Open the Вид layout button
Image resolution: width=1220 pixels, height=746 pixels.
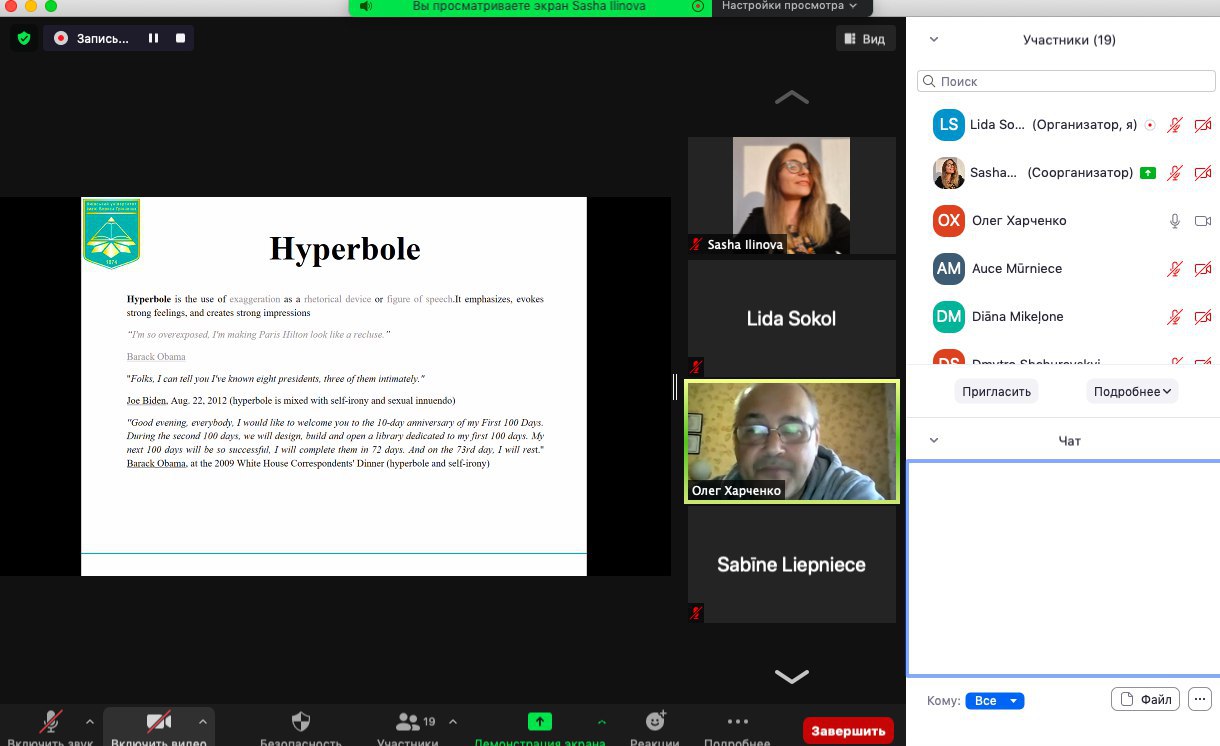[x=864, y=38]
